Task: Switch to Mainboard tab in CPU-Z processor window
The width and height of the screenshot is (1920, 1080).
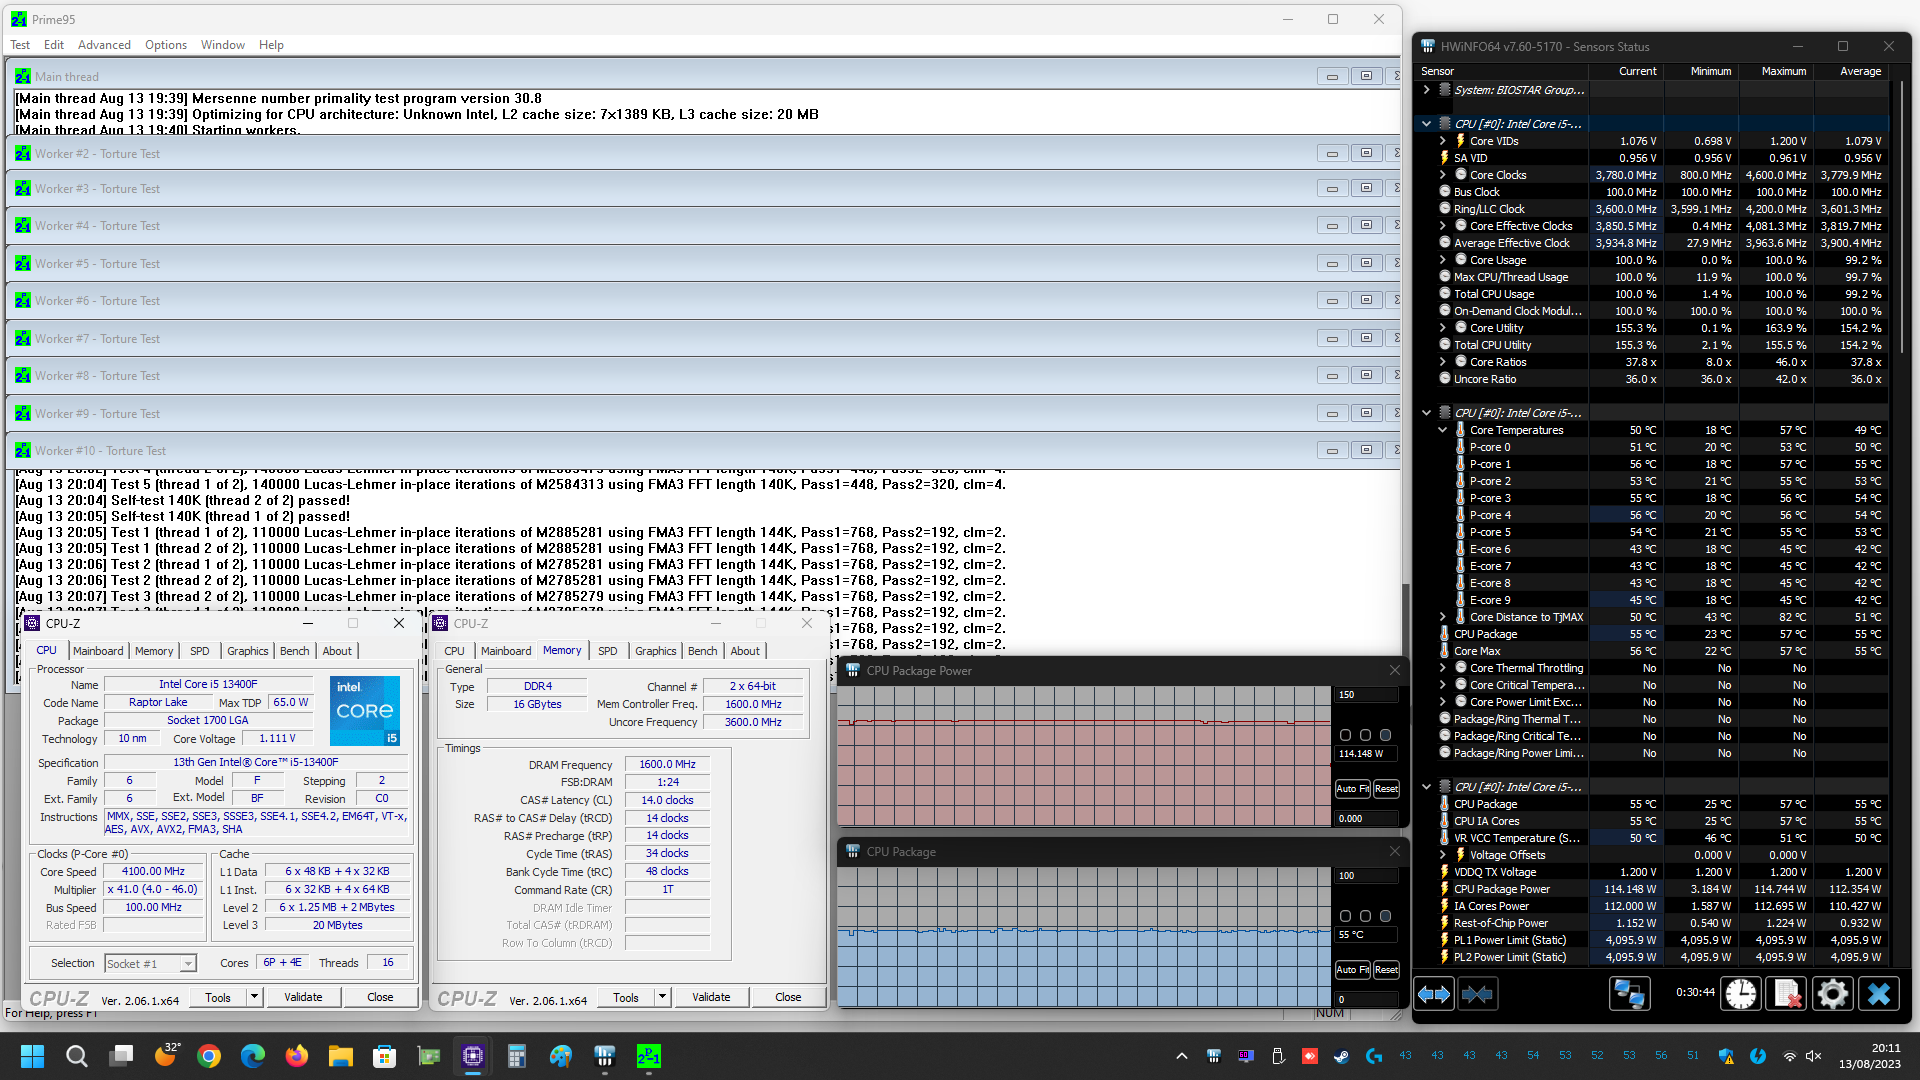Action: [98, 651]
